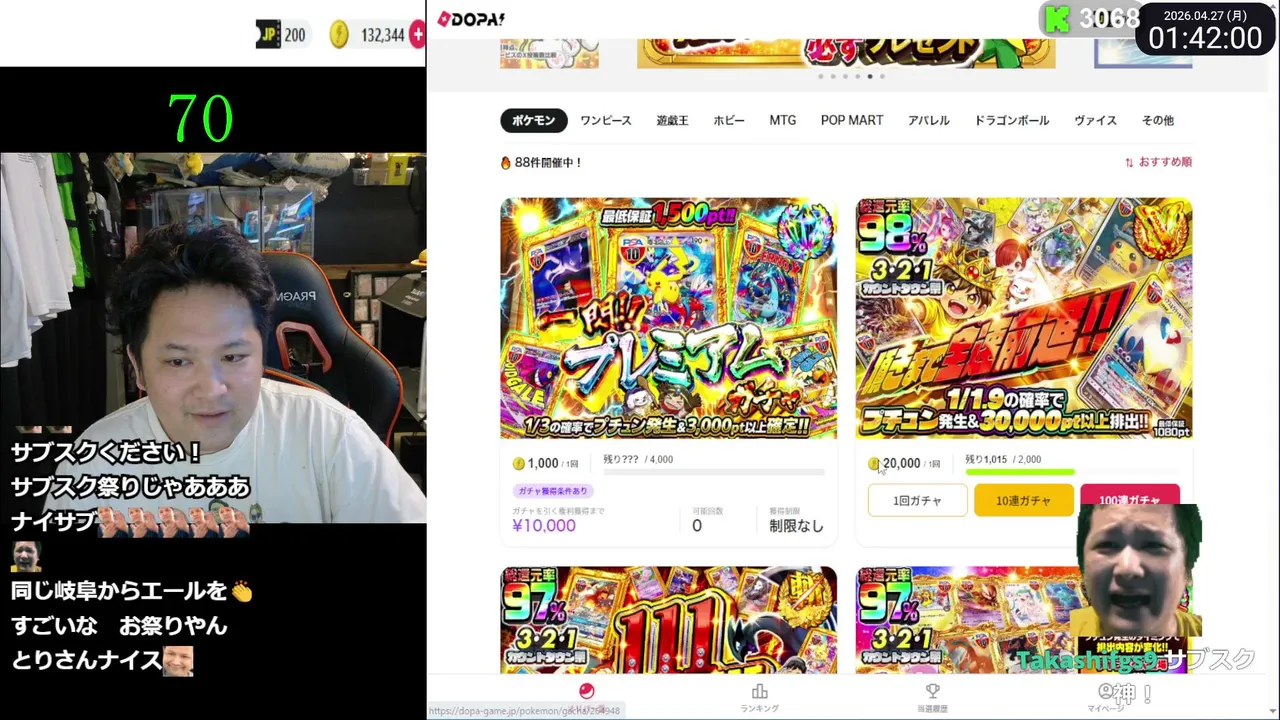Click the green 70 counter in the stream overlay
The image size is (1280, 720).
coord(201,119)
